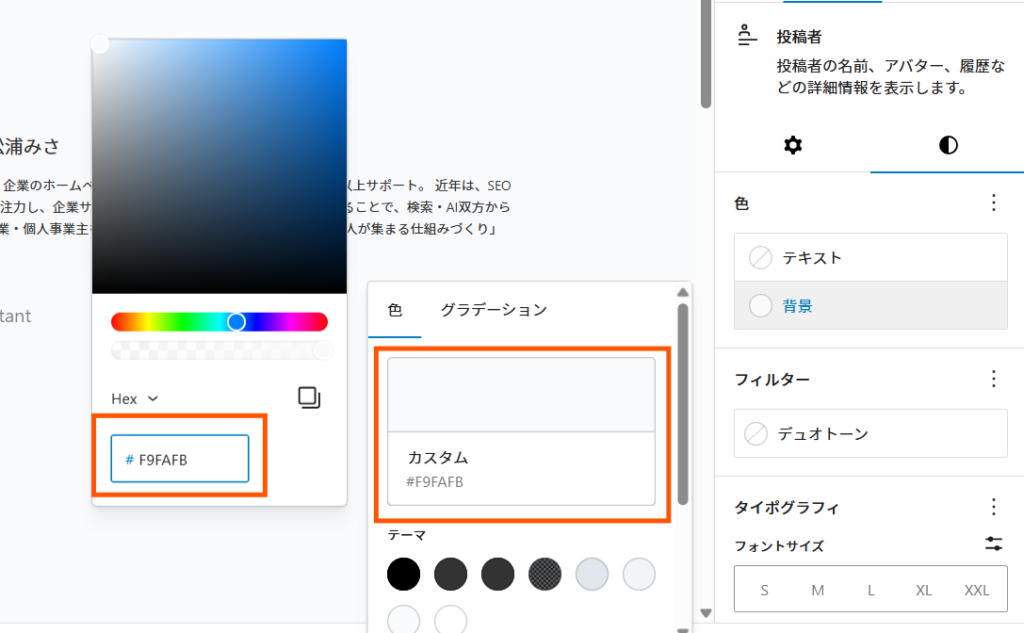Click the 投稿者 block icon
This screenshot has width=1024, height=633.
click(747, 37)
